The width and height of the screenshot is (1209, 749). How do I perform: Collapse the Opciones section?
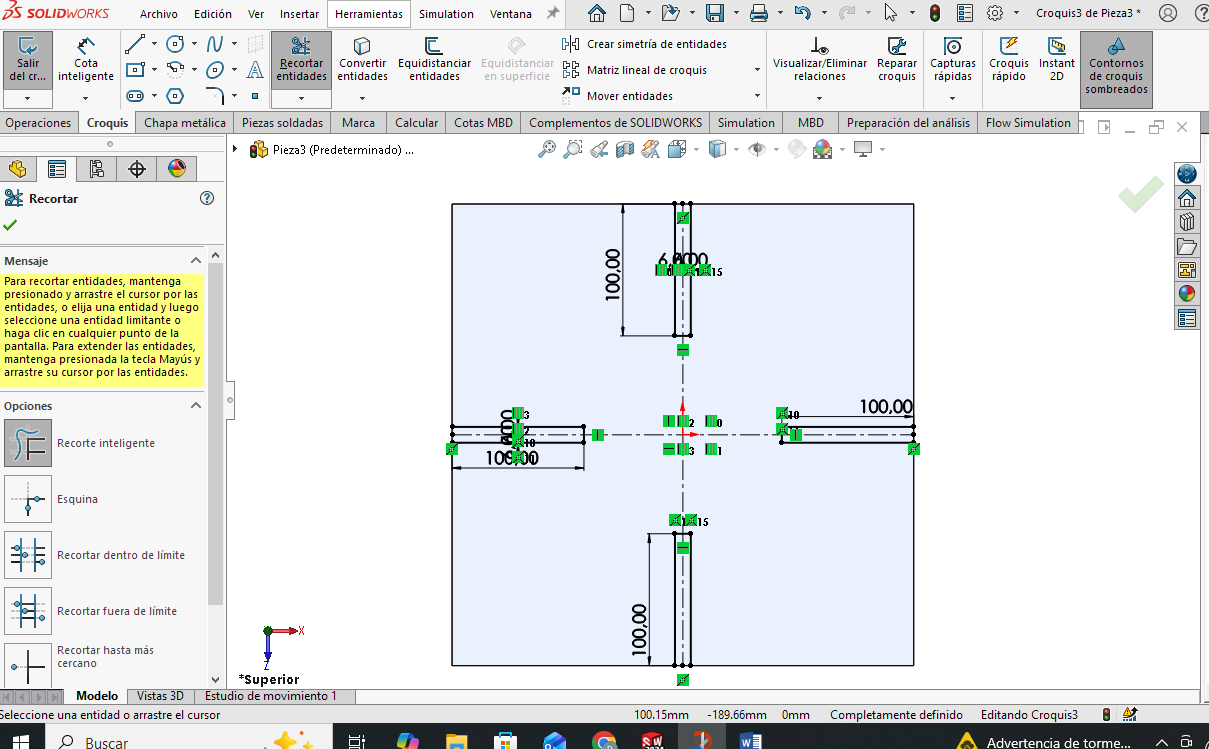pyautogui.click(x=196, y=406)
